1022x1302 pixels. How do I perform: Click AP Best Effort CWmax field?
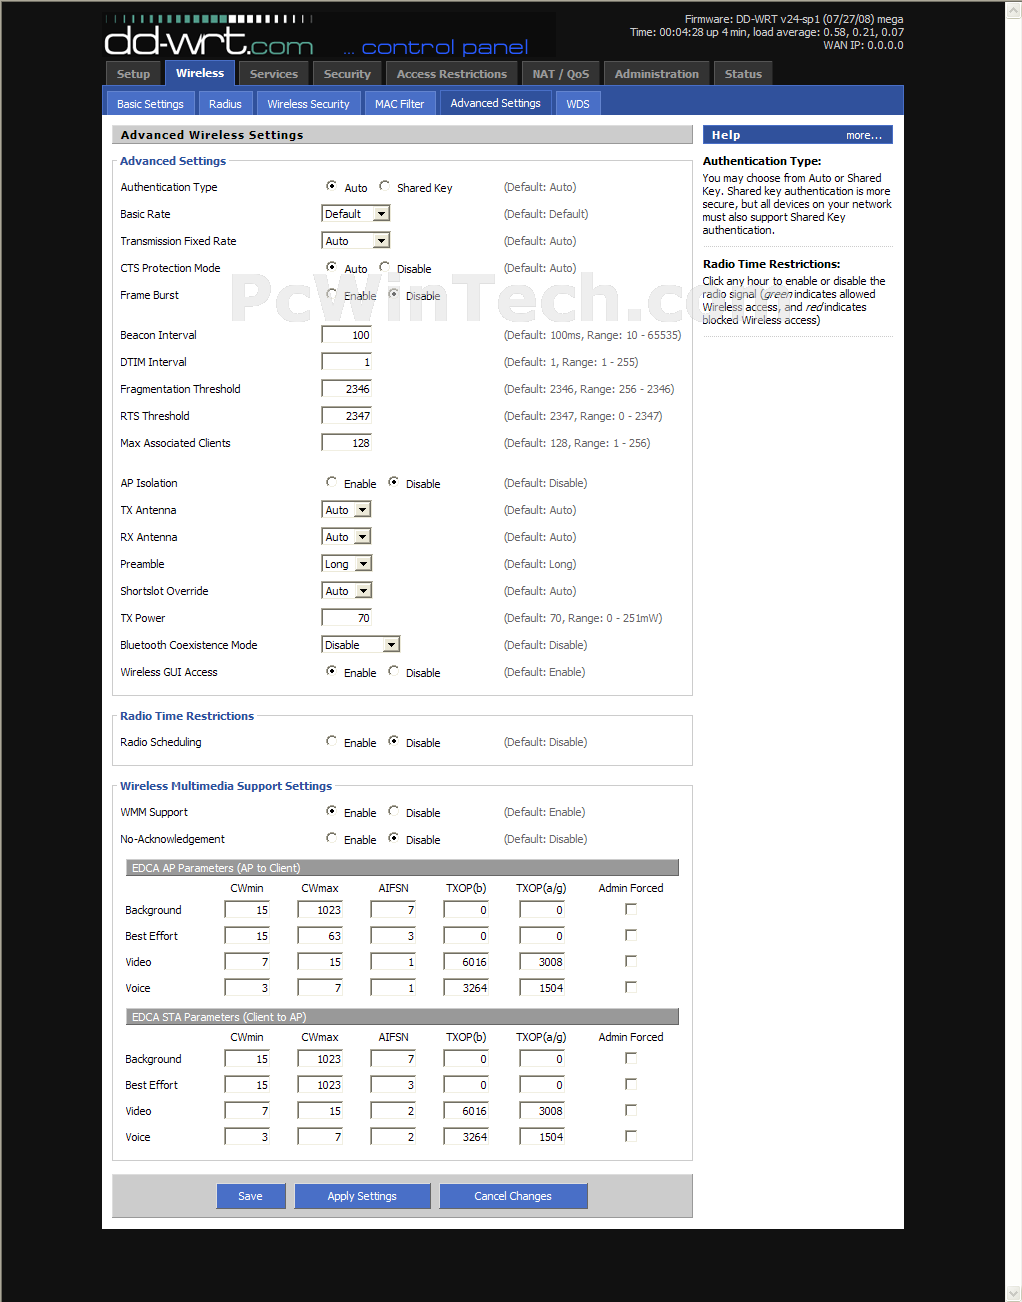click(320, 936)
